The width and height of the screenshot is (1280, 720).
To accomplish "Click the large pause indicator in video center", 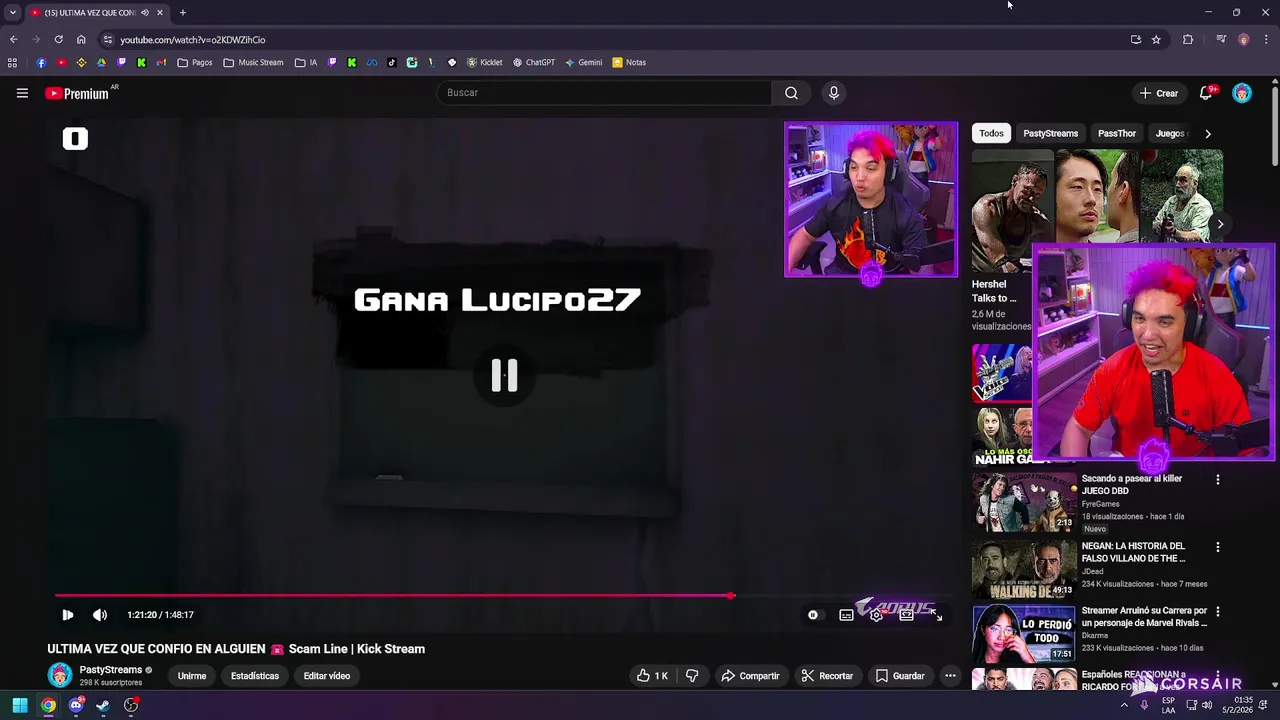I will click(x=504, y=375).
